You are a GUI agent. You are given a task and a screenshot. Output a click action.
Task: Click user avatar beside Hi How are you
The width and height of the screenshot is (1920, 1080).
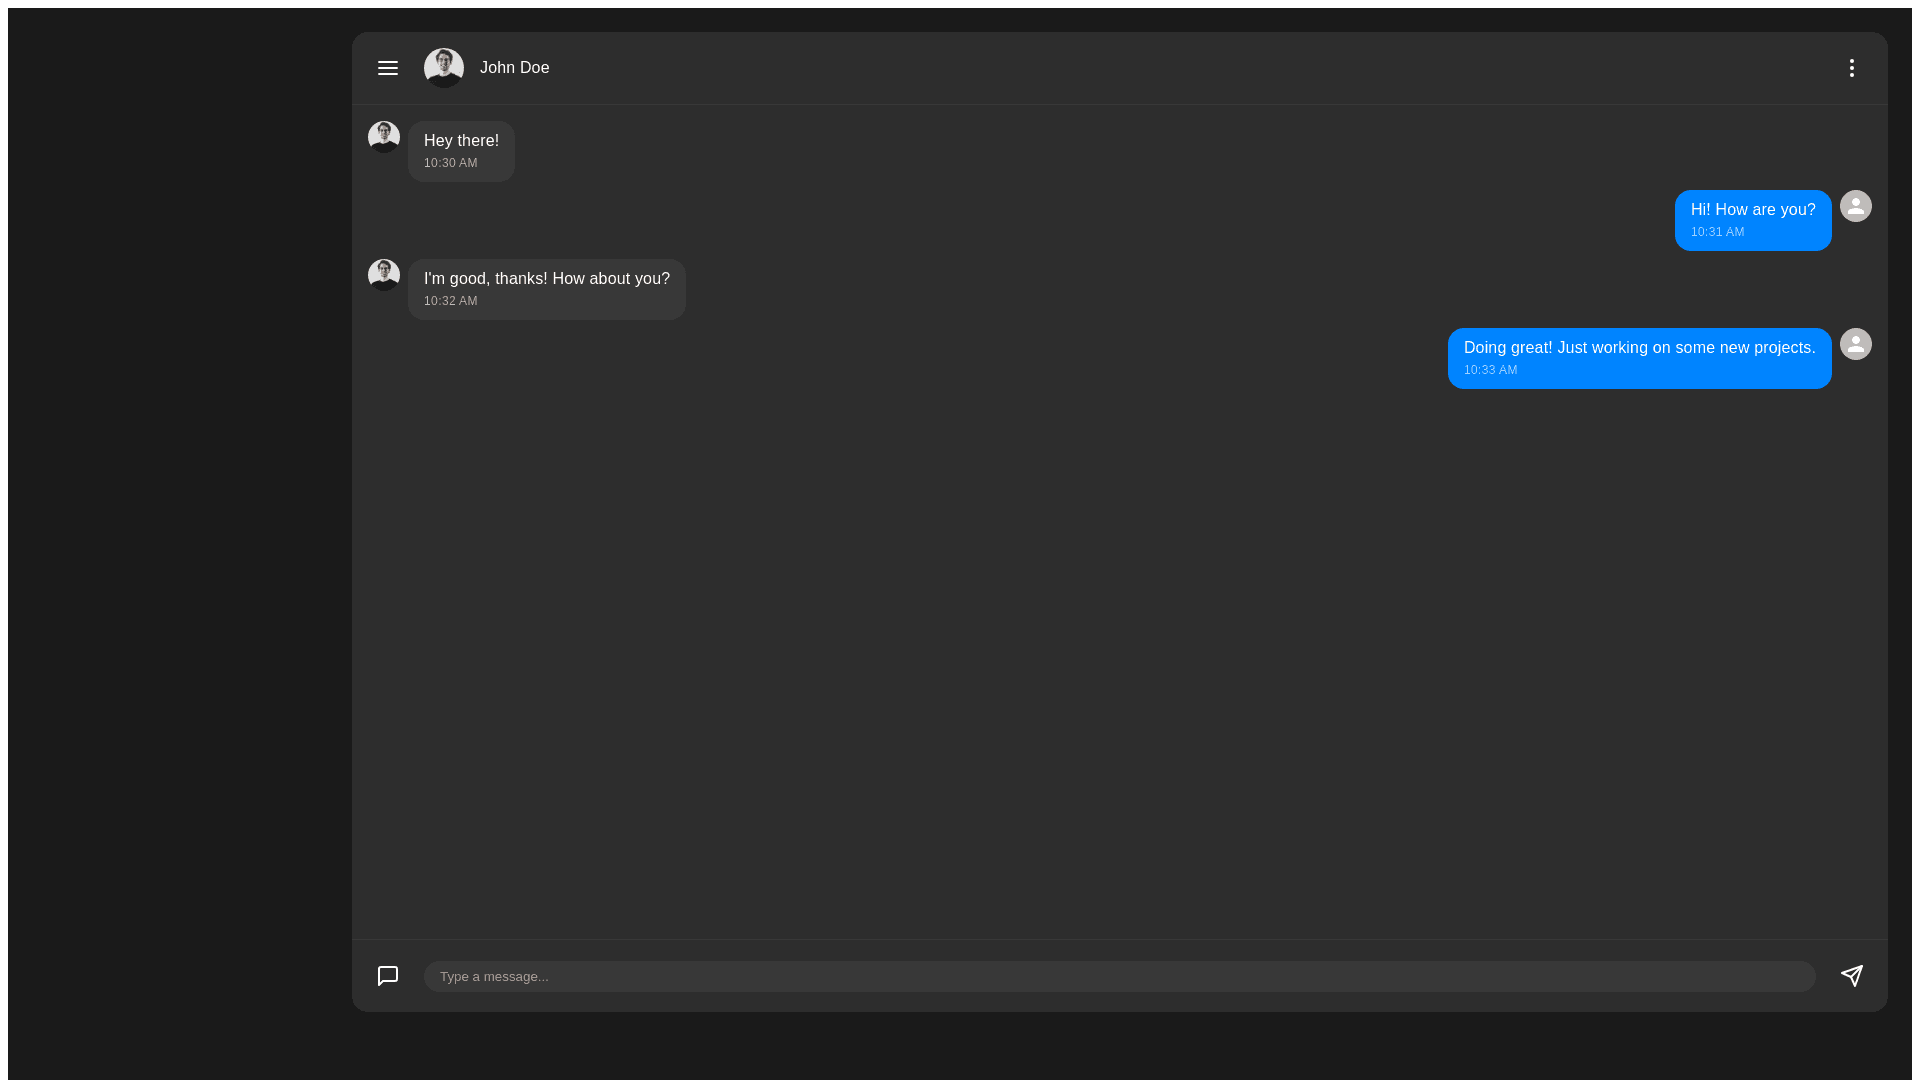pos(1855,206)
